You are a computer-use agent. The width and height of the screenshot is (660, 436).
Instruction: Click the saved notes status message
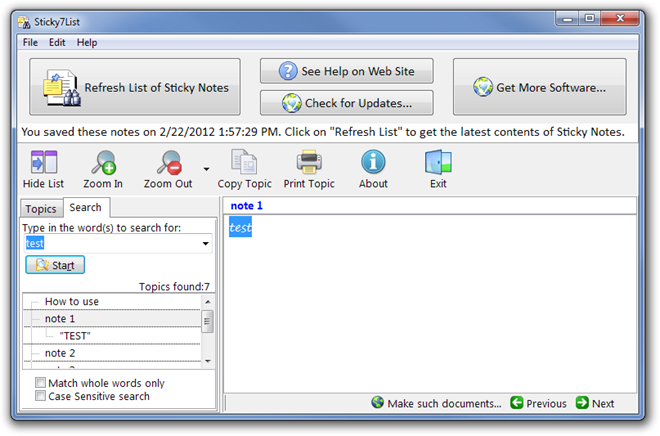click(323, 132)
